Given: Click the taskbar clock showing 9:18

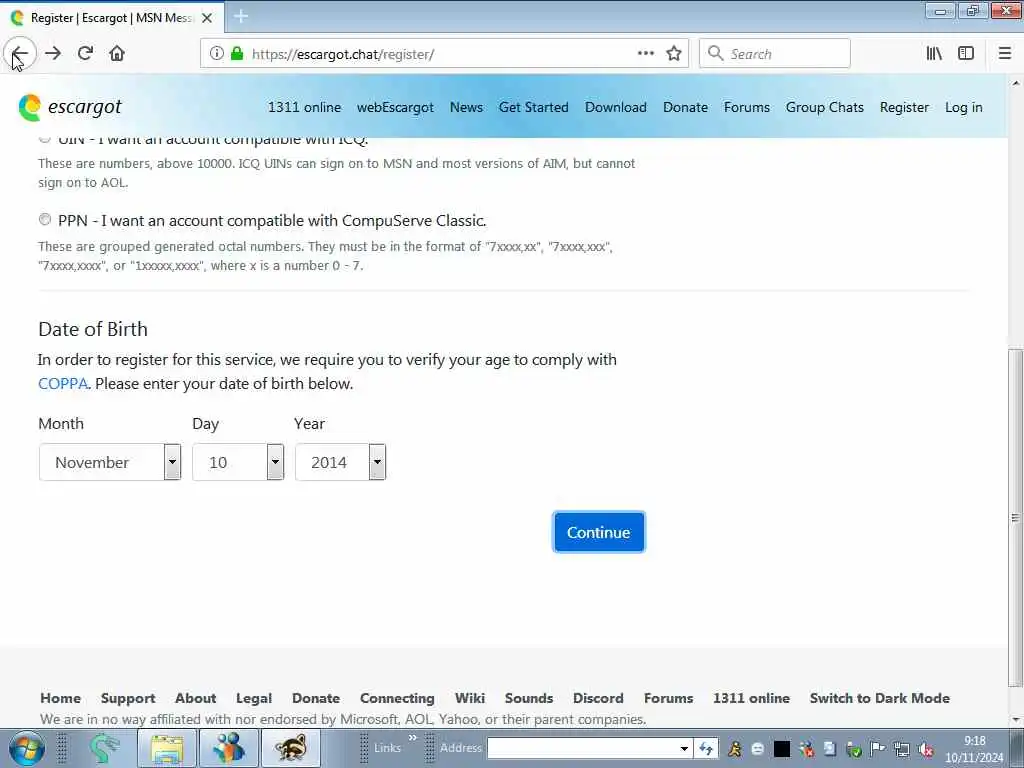Looking at the screenshot, I should tap(974, 741).
